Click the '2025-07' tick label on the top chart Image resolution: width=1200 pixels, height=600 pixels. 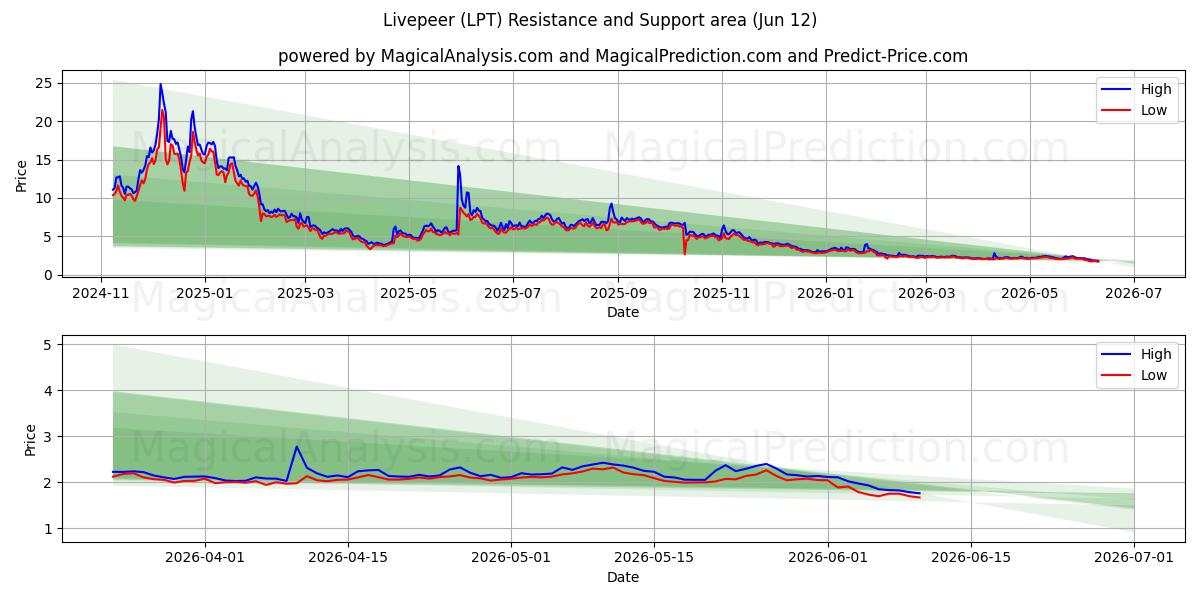[x=512, y=293]
